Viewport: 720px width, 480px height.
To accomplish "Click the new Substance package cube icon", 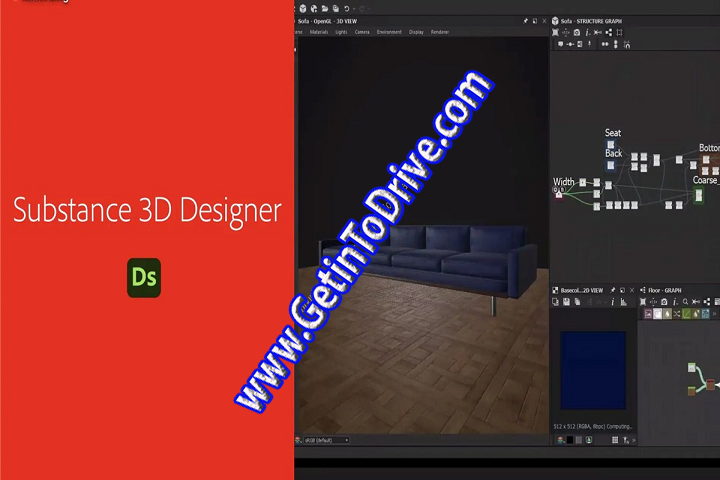I will 303,8.
